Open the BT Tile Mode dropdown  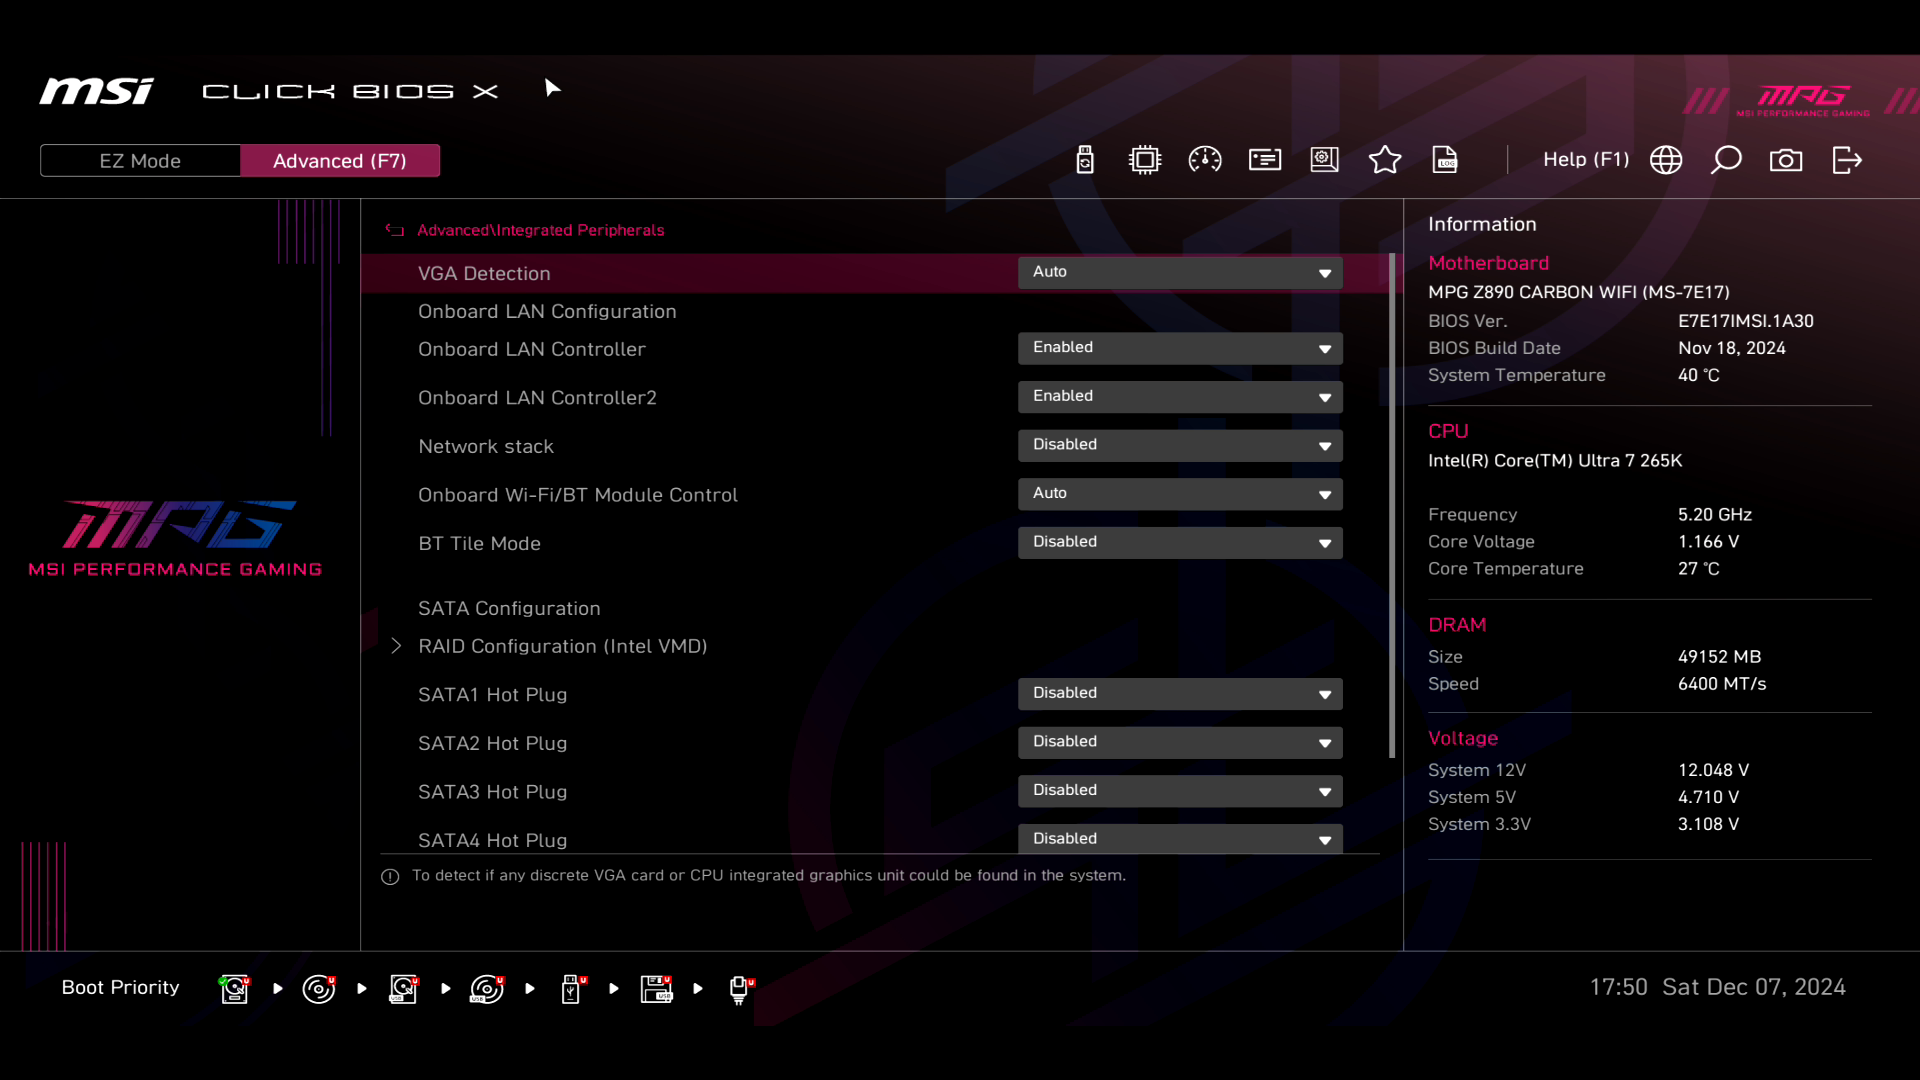[x=1180, y=542]
